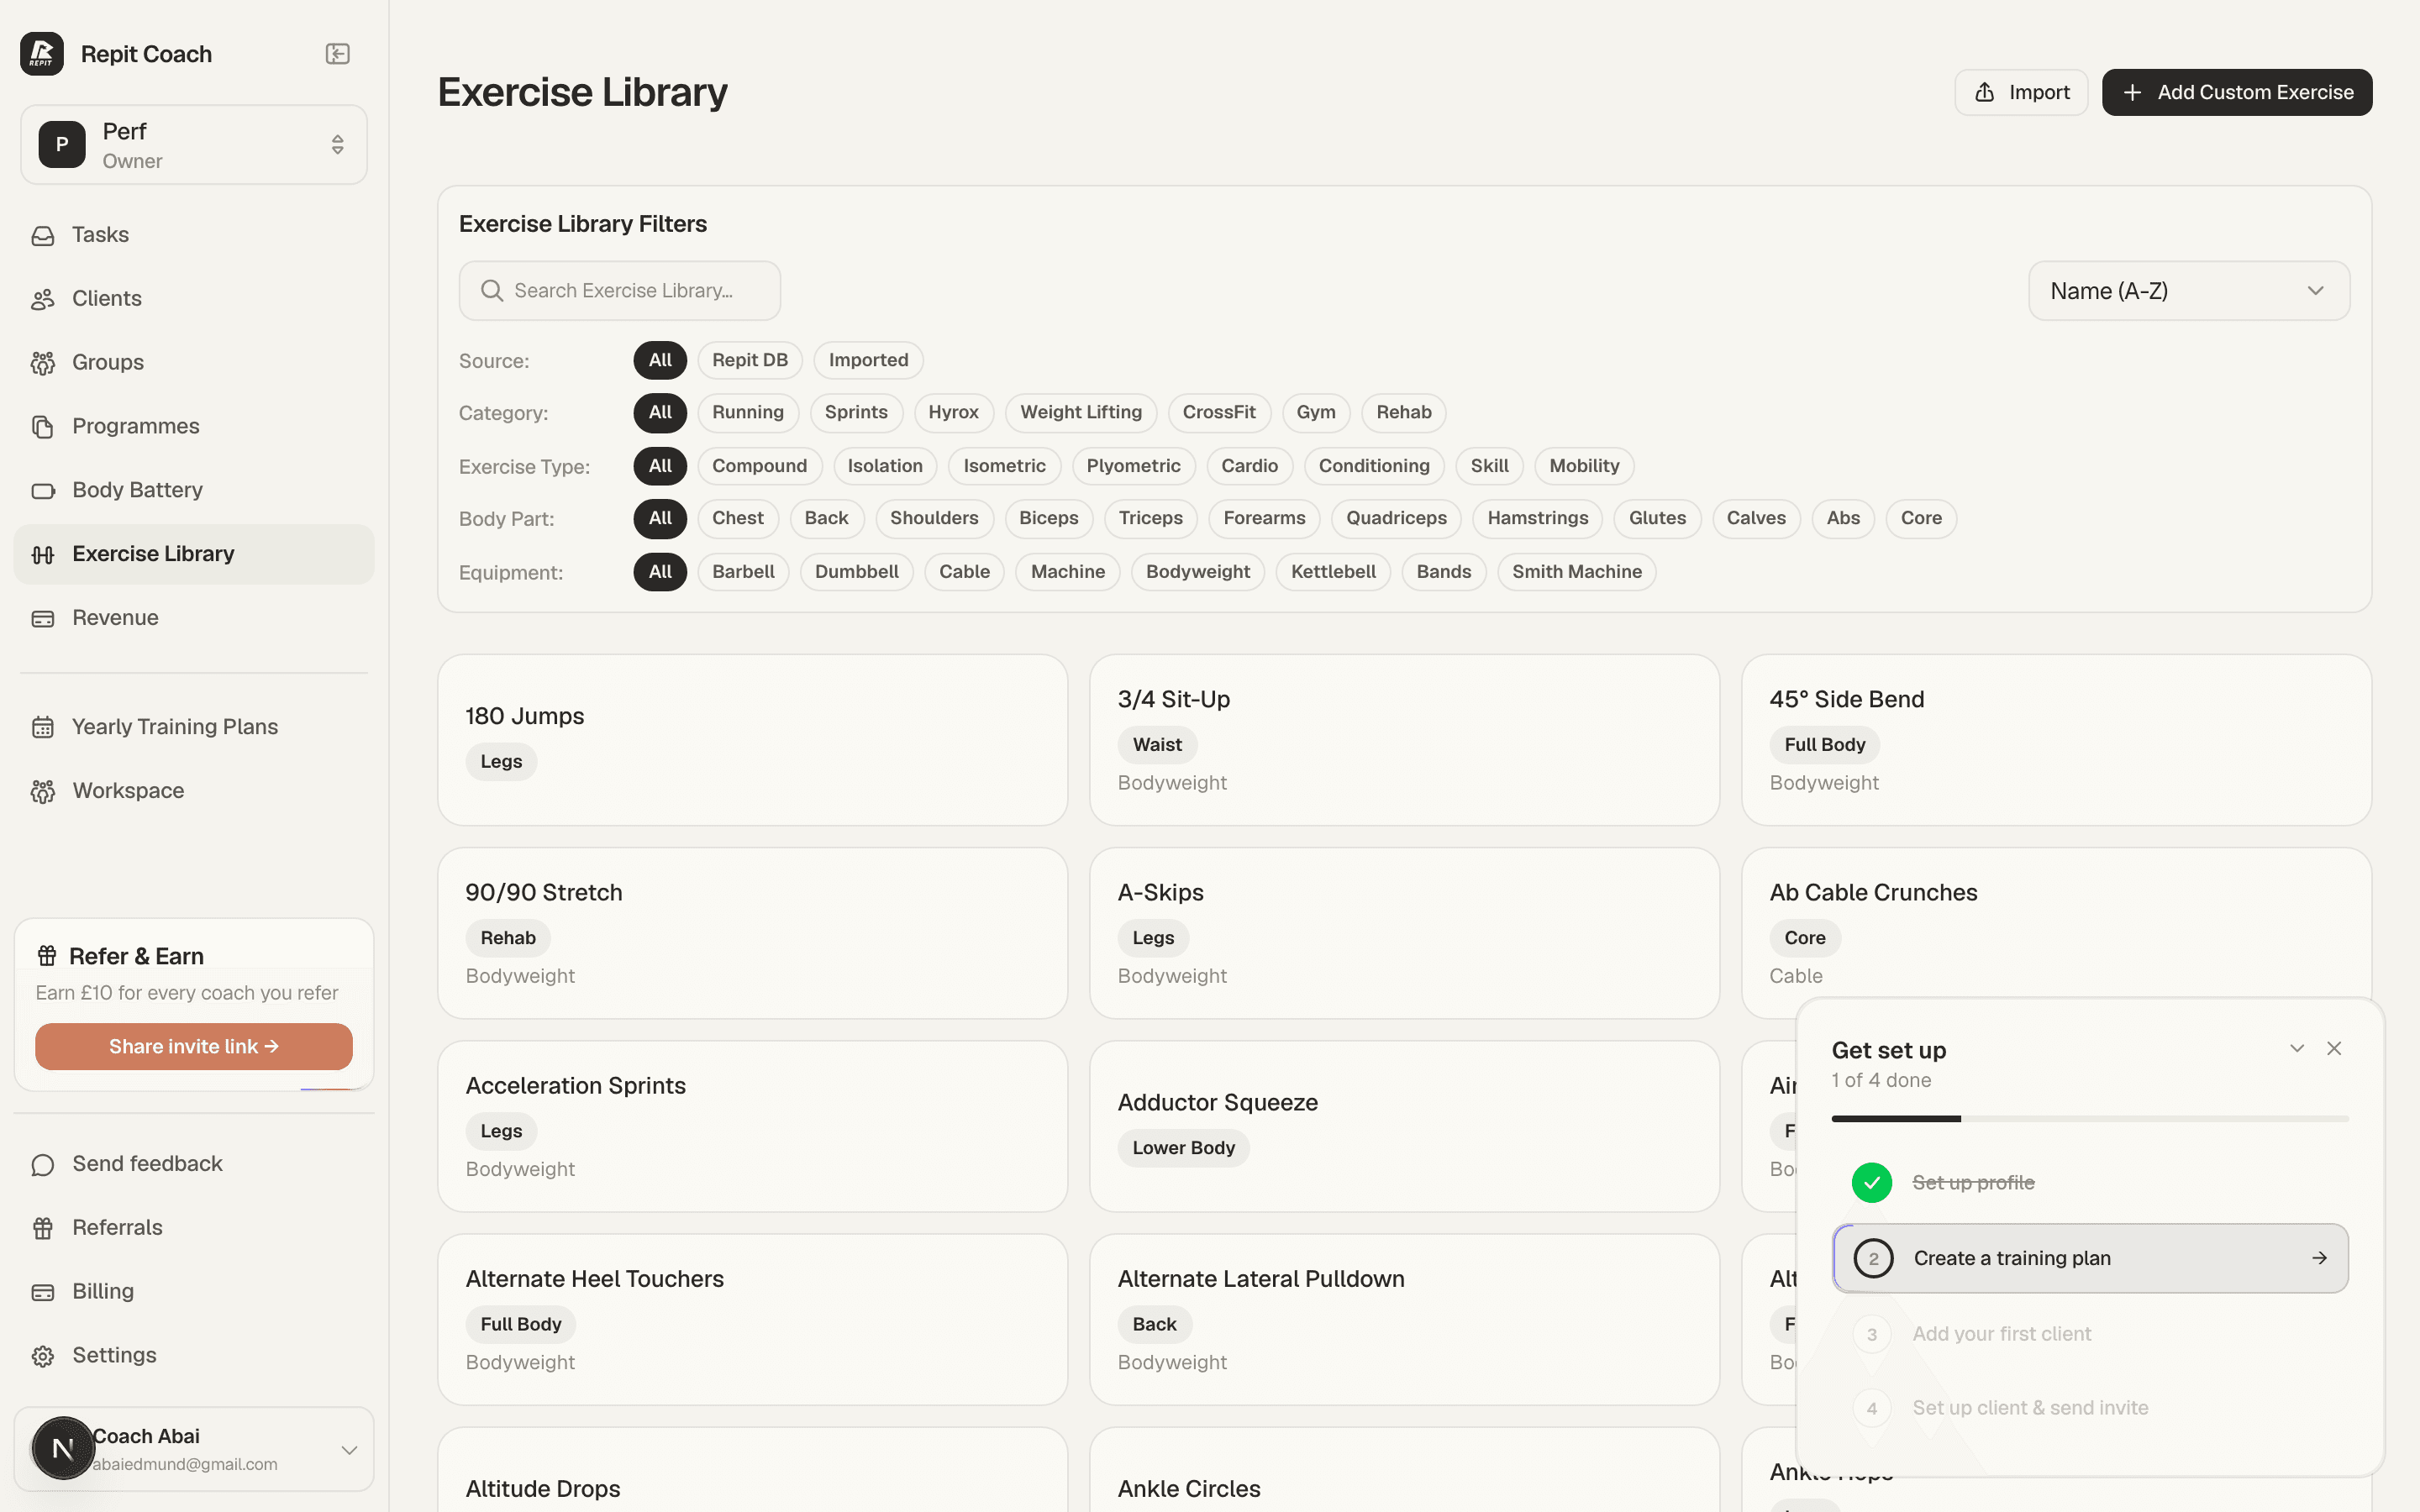Image resolution: width=2420 pixels, height=1512 pixels.
Task: Filter equipment by Kettlebell
Action: coord(1333,572)
